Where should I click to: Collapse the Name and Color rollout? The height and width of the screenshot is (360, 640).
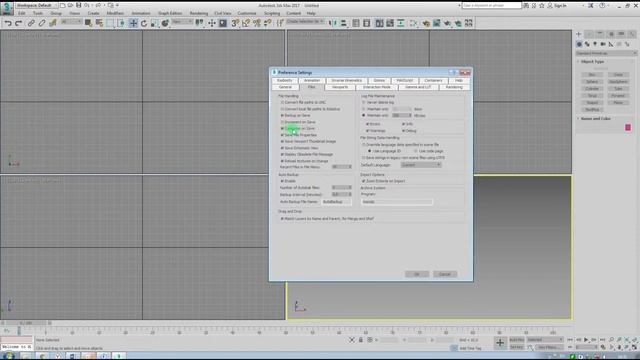(595, 119)
